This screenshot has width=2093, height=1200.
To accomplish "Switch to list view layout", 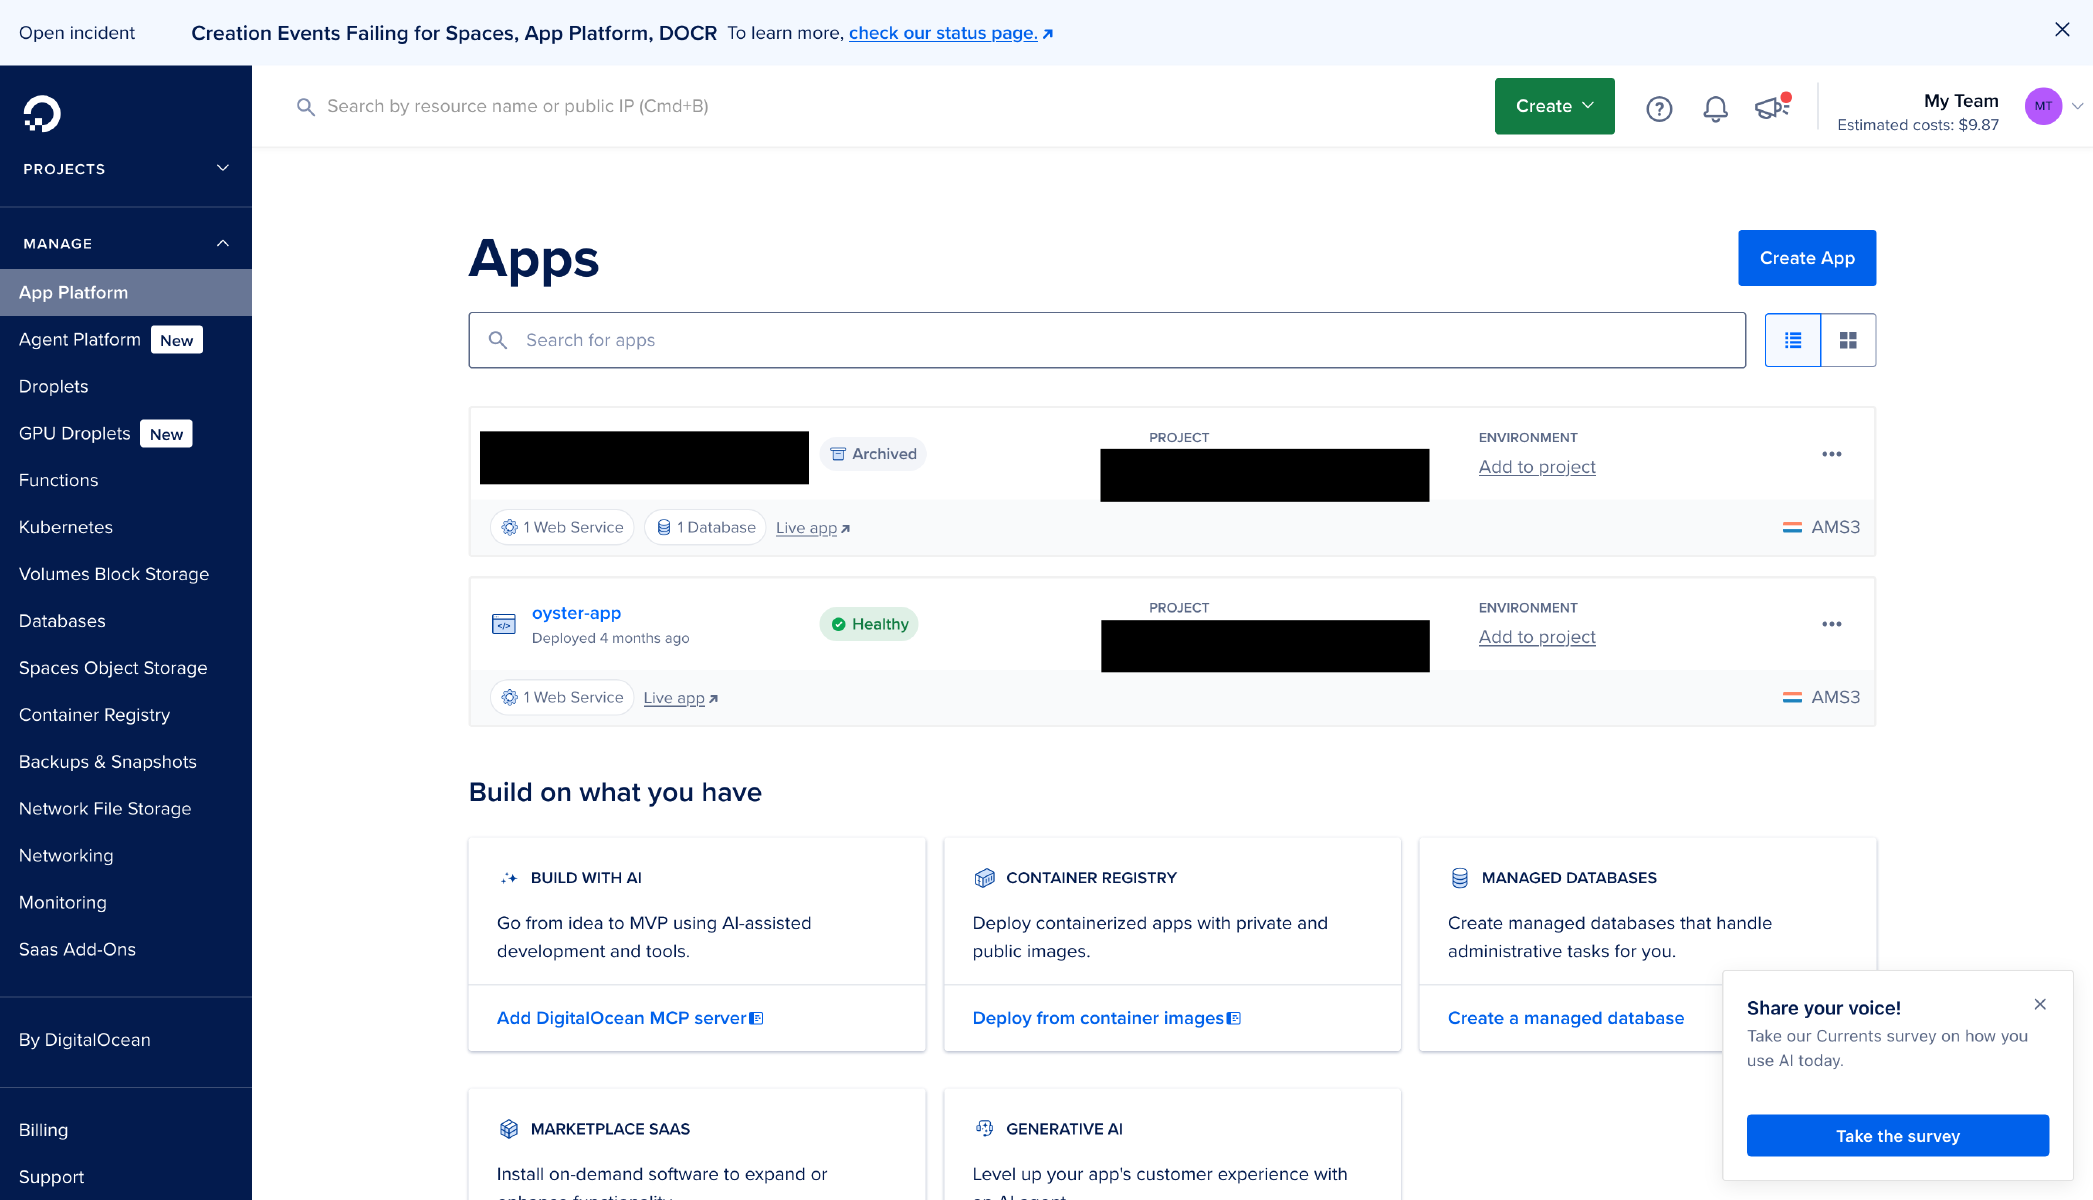I will tap(1793, 340).
